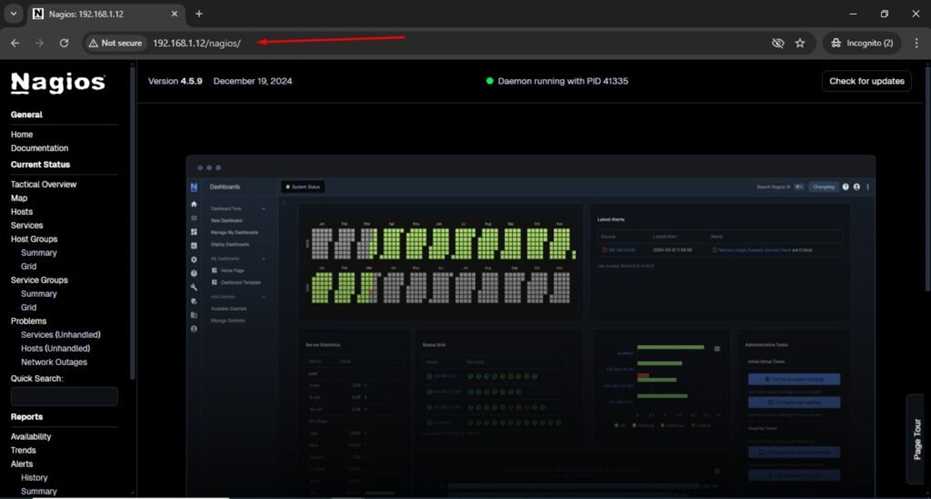
Task: Click Check for updates button
Action: 867,81
